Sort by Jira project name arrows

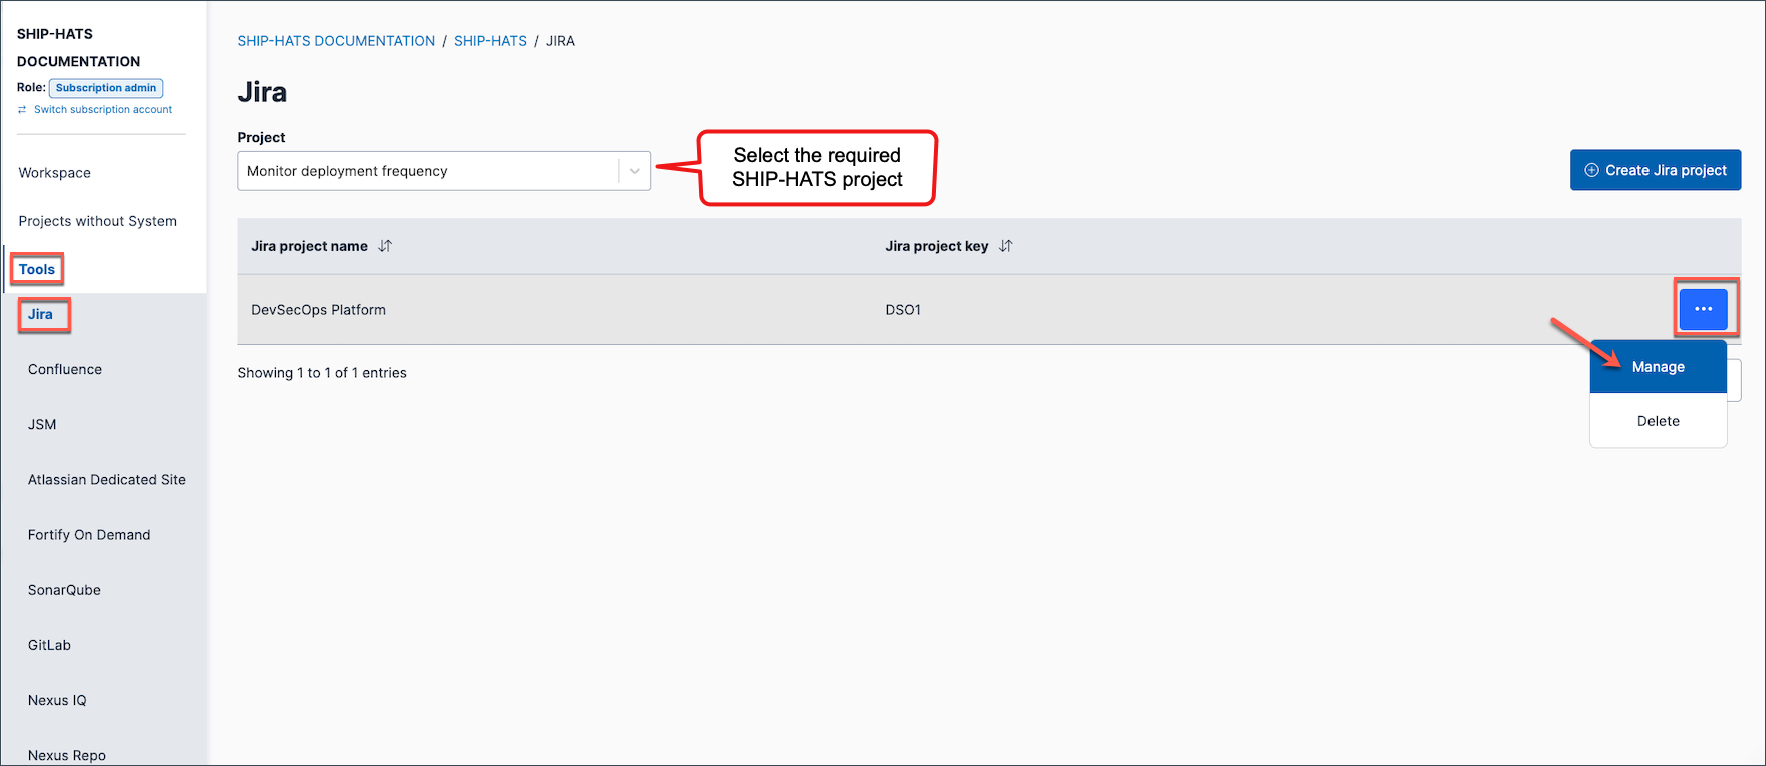[x=385, y=246]
